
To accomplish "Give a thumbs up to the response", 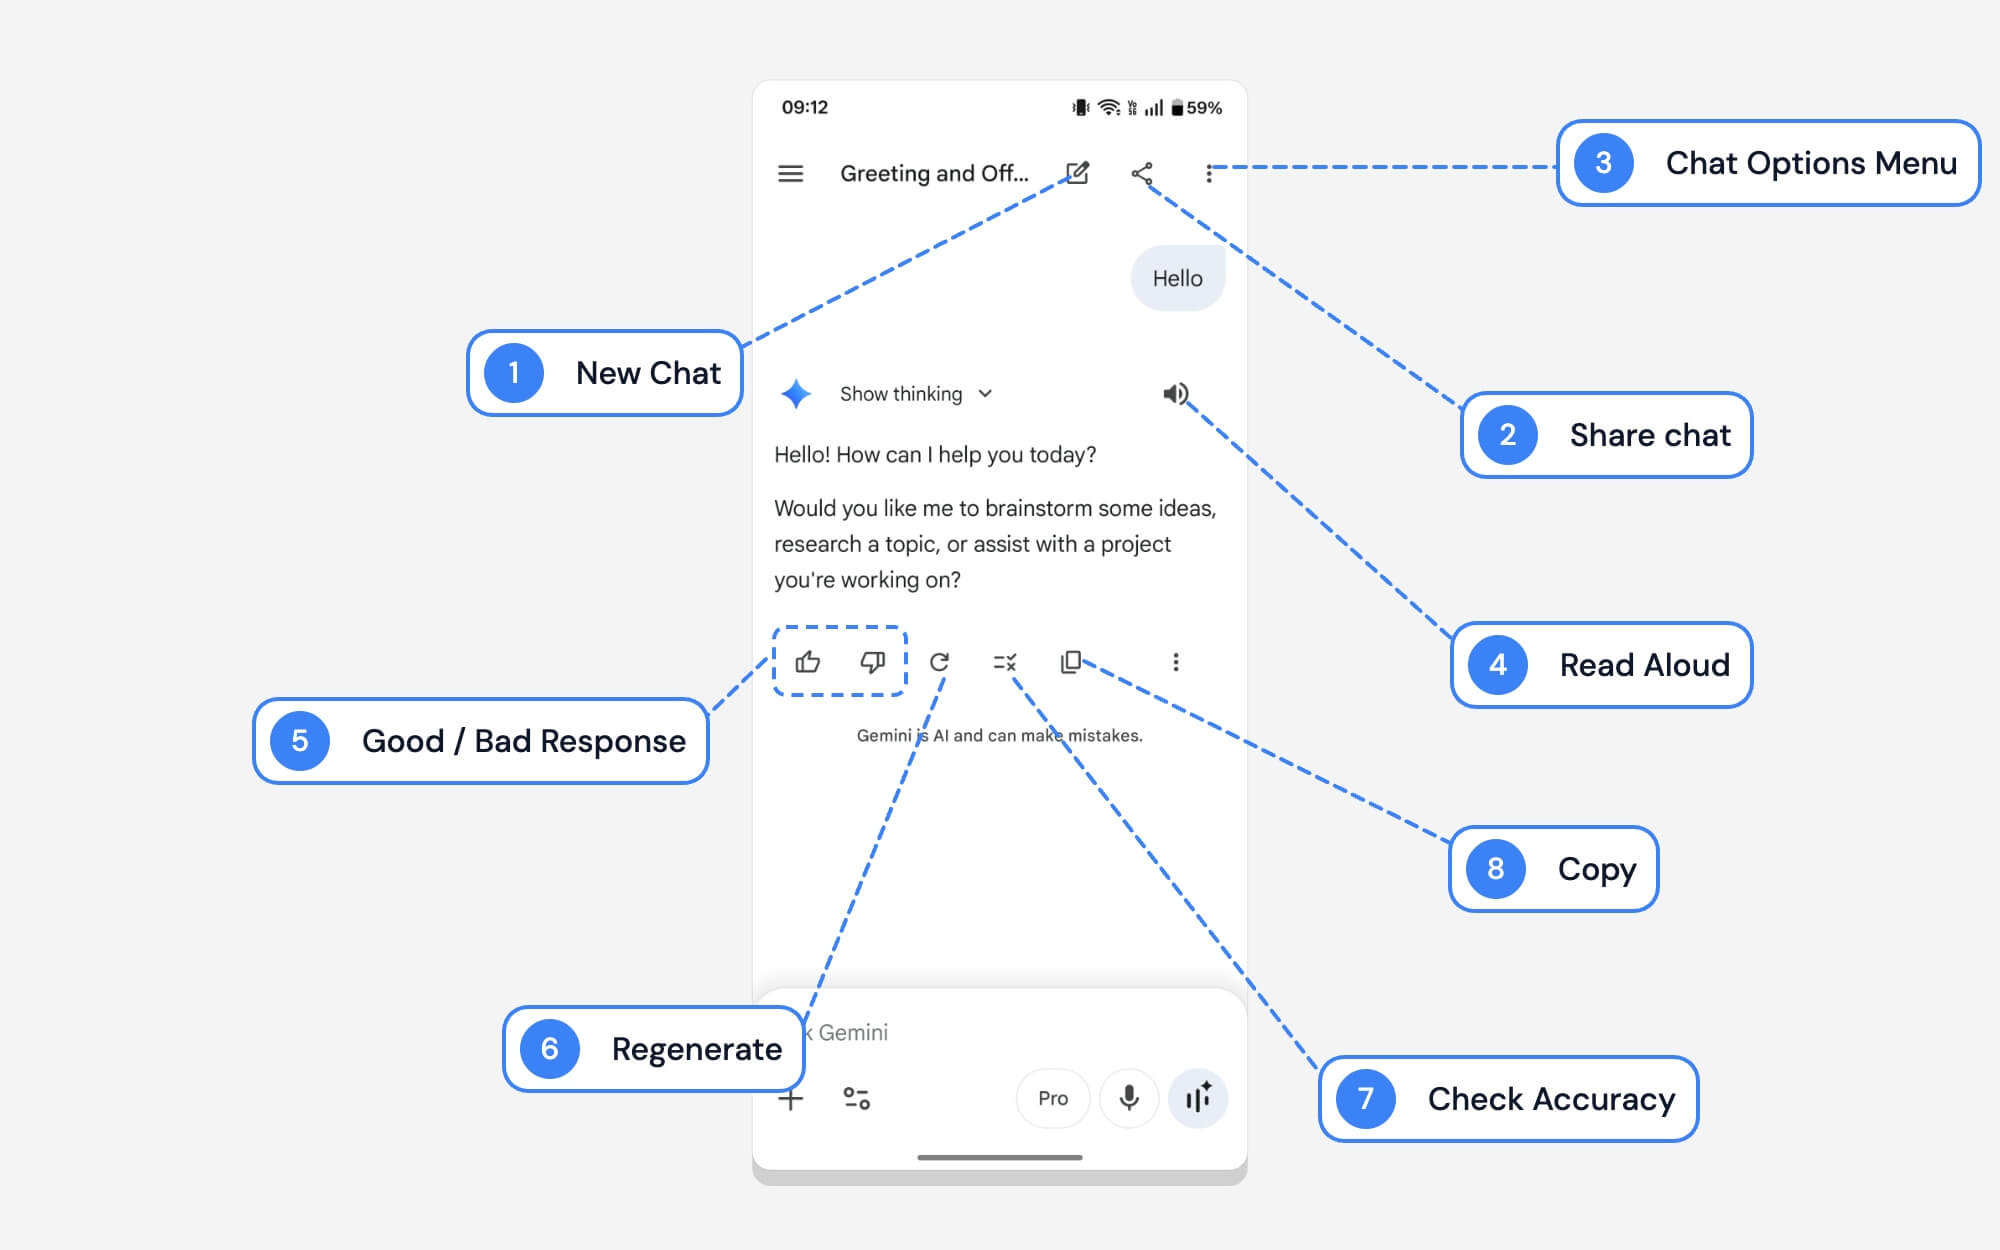I will coord(808,661).
